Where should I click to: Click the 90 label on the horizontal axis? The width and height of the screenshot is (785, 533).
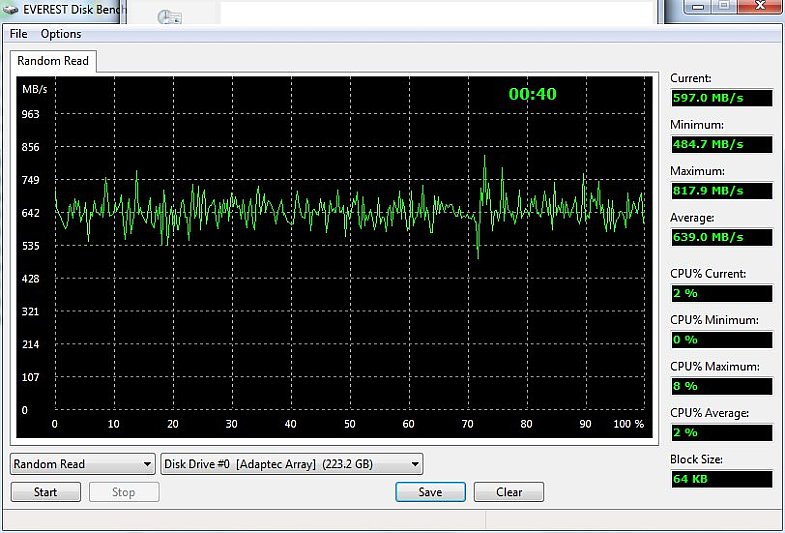click(x=585, y=424)
